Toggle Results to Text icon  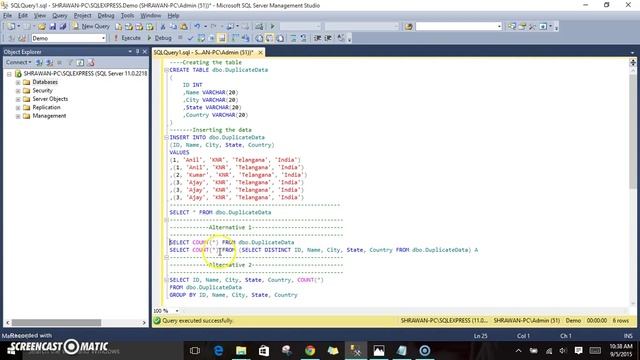click(259, 38)
